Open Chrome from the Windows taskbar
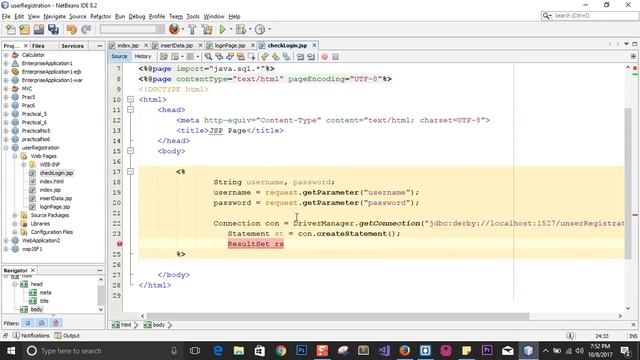This screenshot has width=640, height=360. [x=280, y=351]
